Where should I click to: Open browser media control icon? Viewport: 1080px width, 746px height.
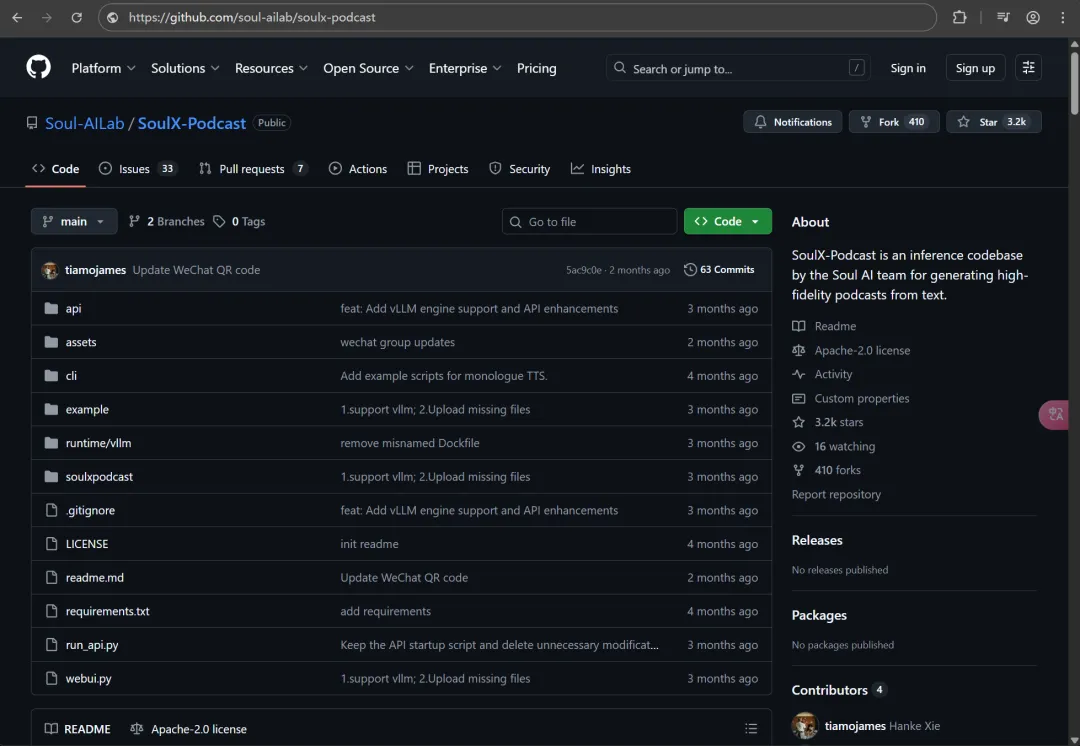coord(1003,17)
